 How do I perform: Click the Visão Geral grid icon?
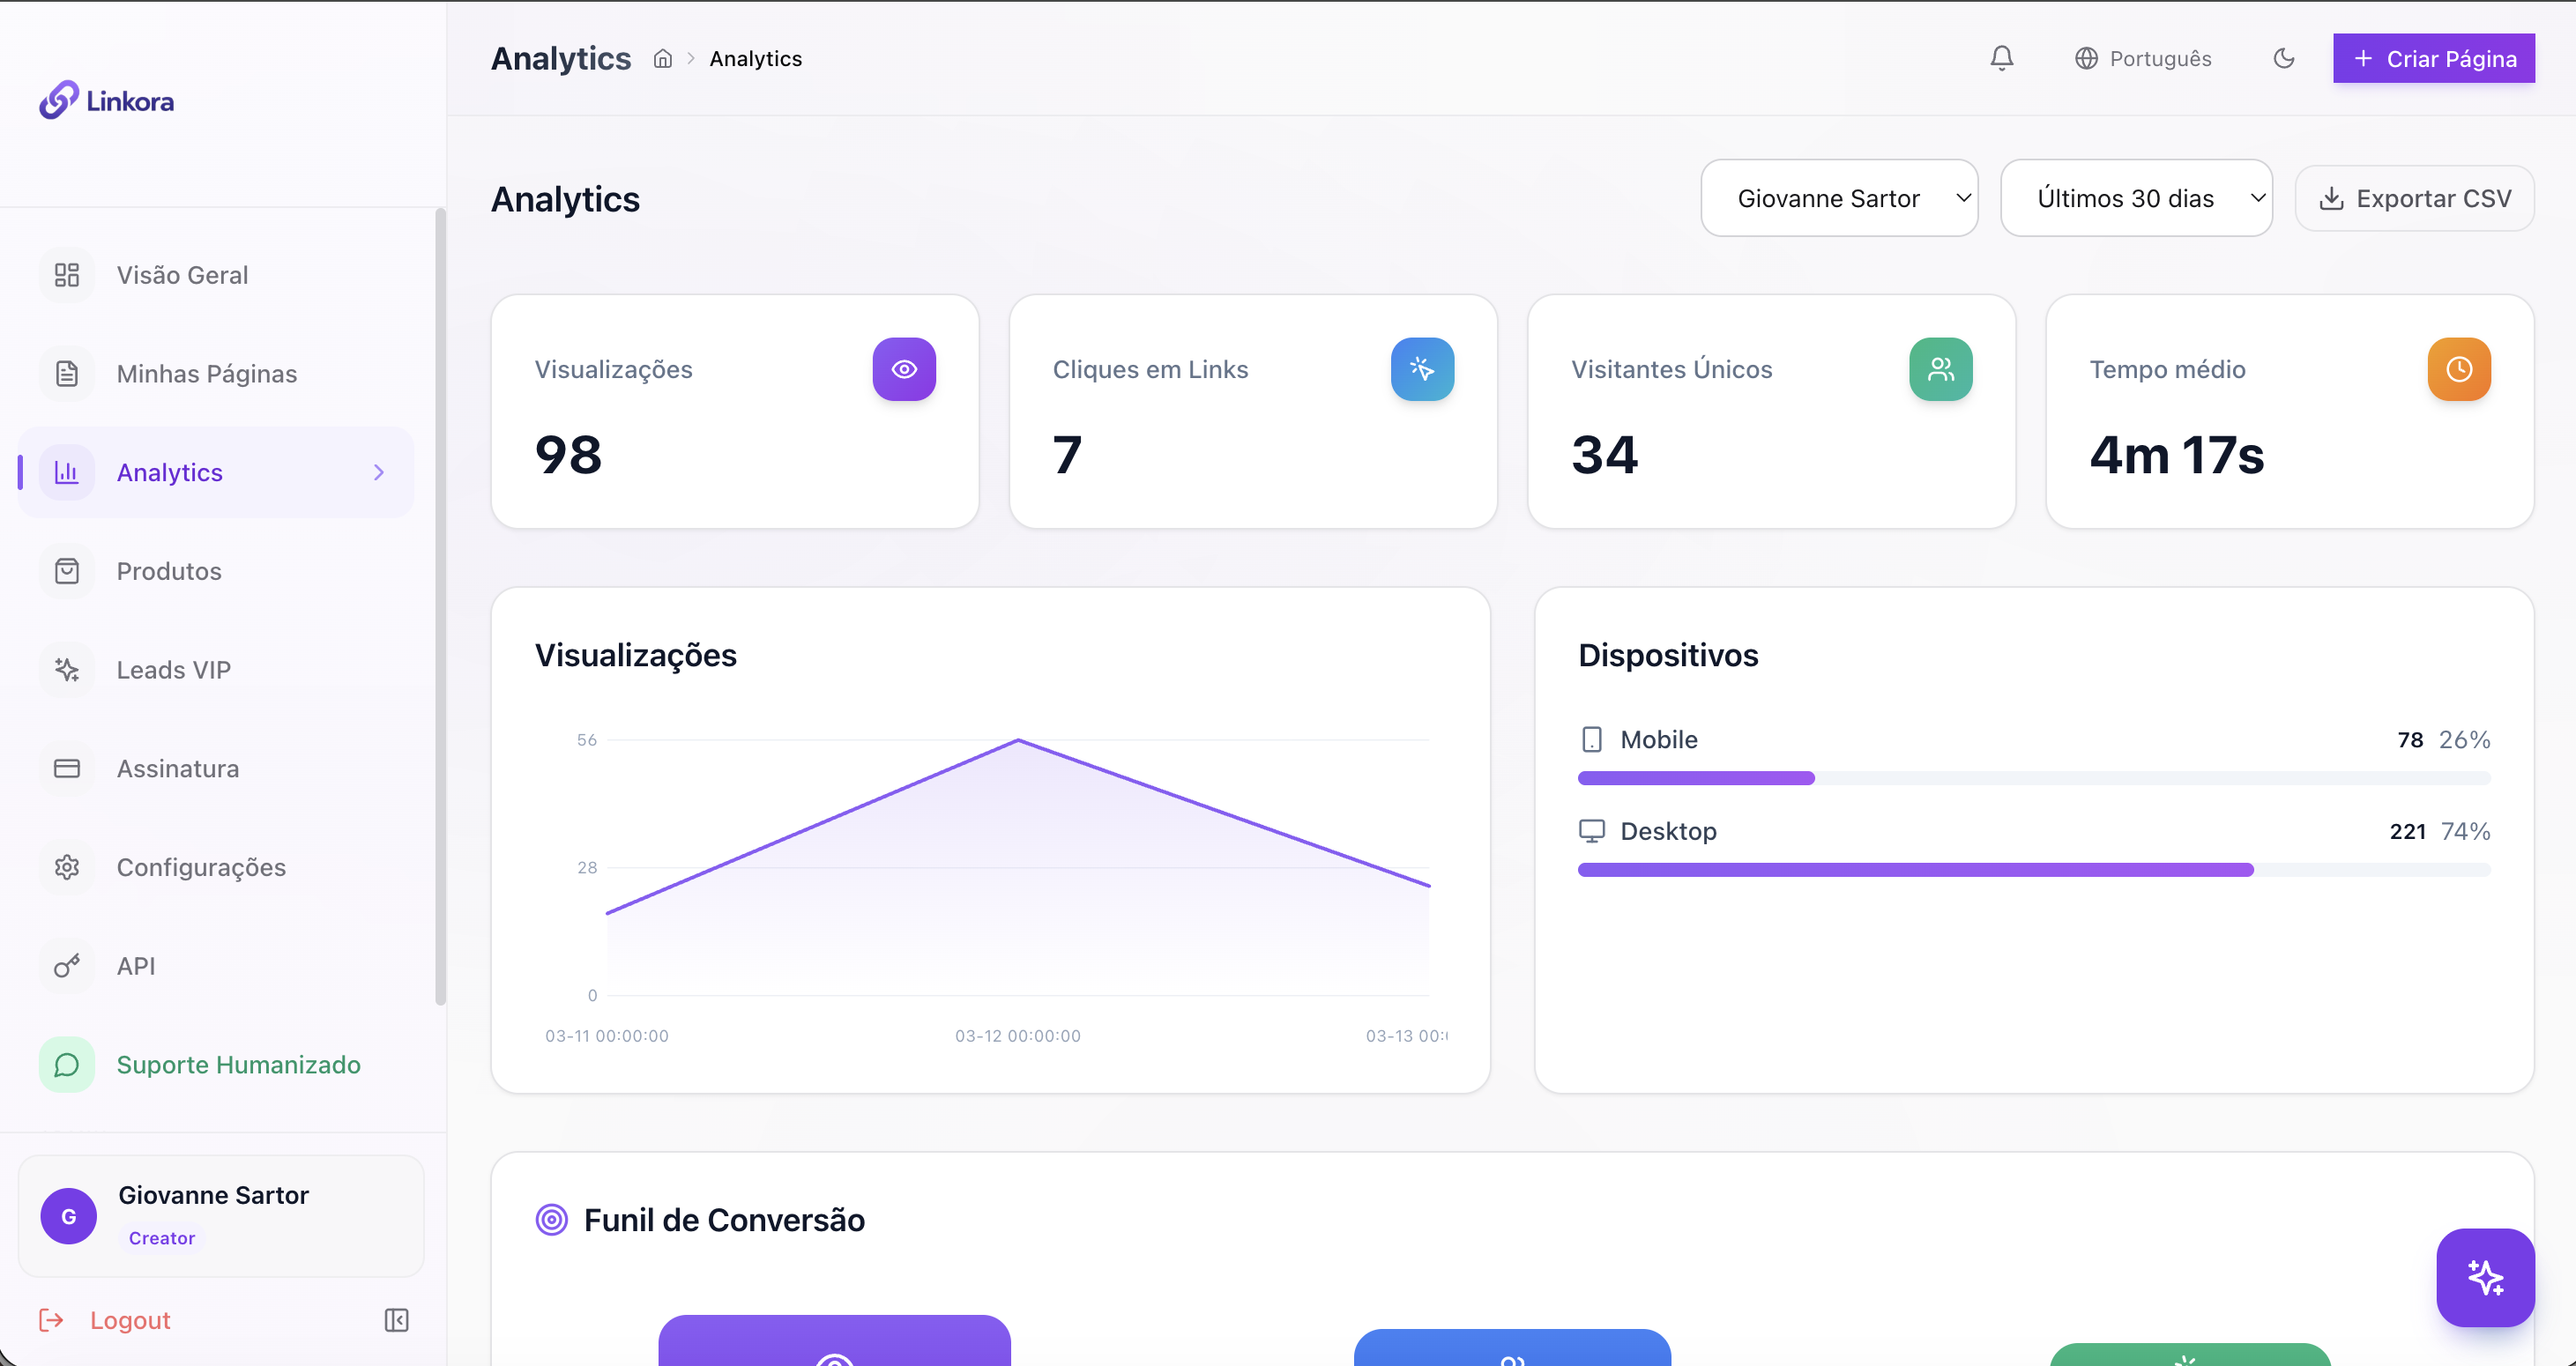[67, 275]
